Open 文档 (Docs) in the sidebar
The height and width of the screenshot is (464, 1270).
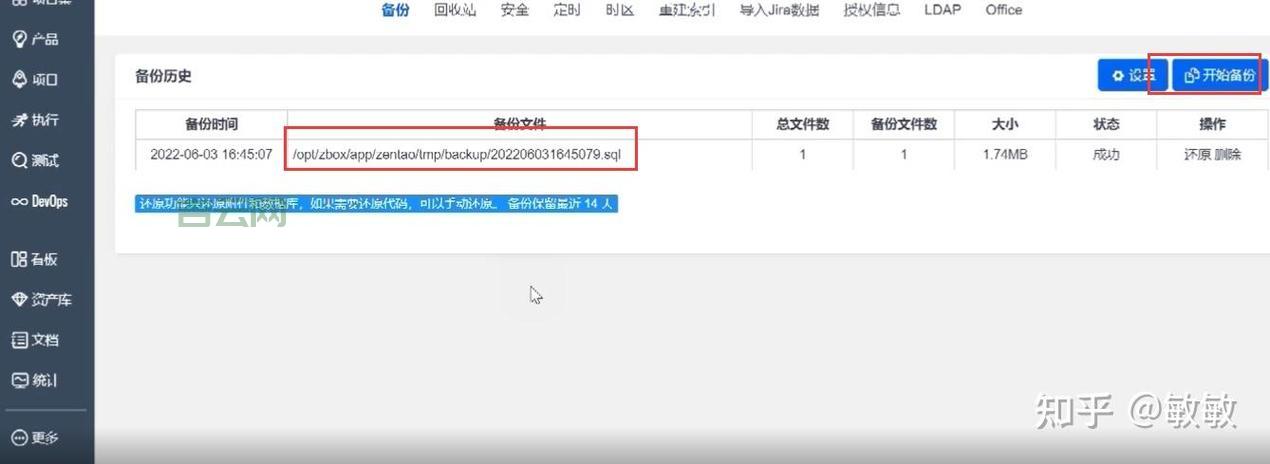(35, 340)
